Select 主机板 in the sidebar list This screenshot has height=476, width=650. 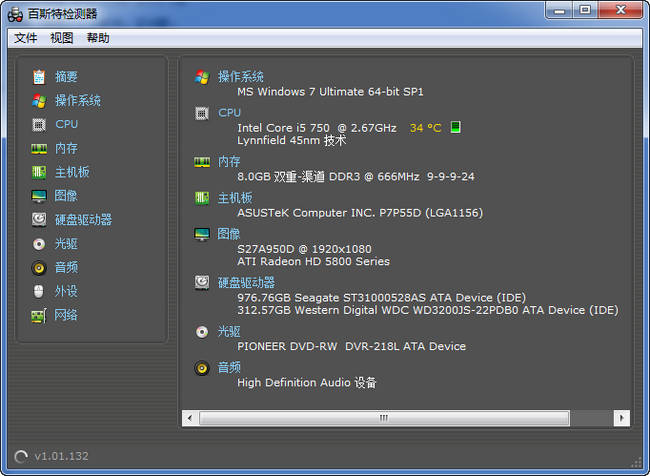coord(72,172)
